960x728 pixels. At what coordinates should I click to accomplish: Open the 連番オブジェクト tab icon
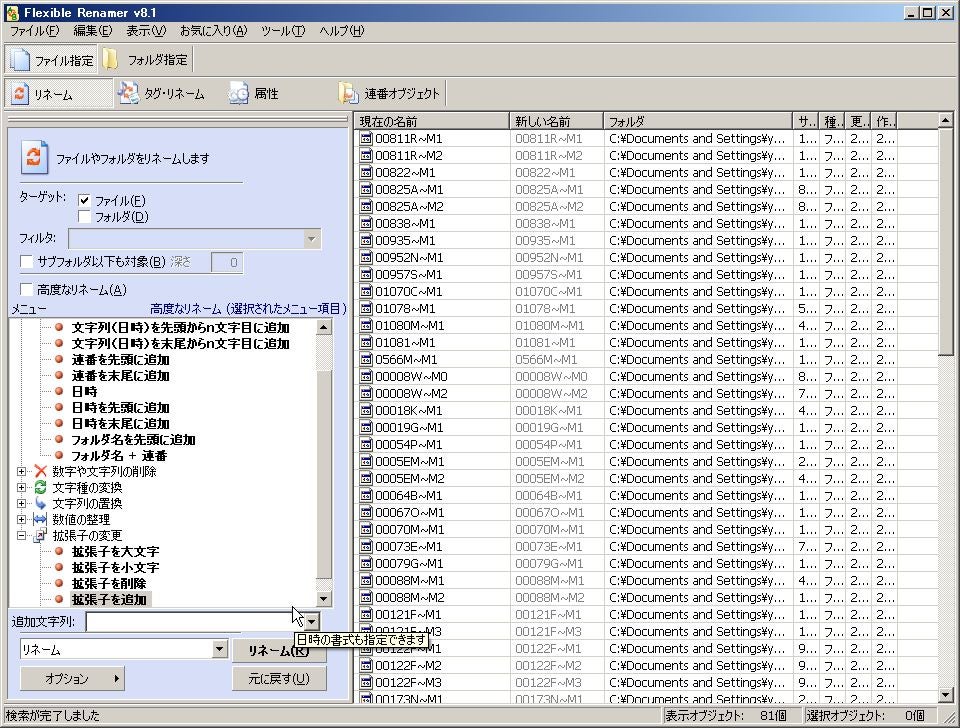pos(348,93)
